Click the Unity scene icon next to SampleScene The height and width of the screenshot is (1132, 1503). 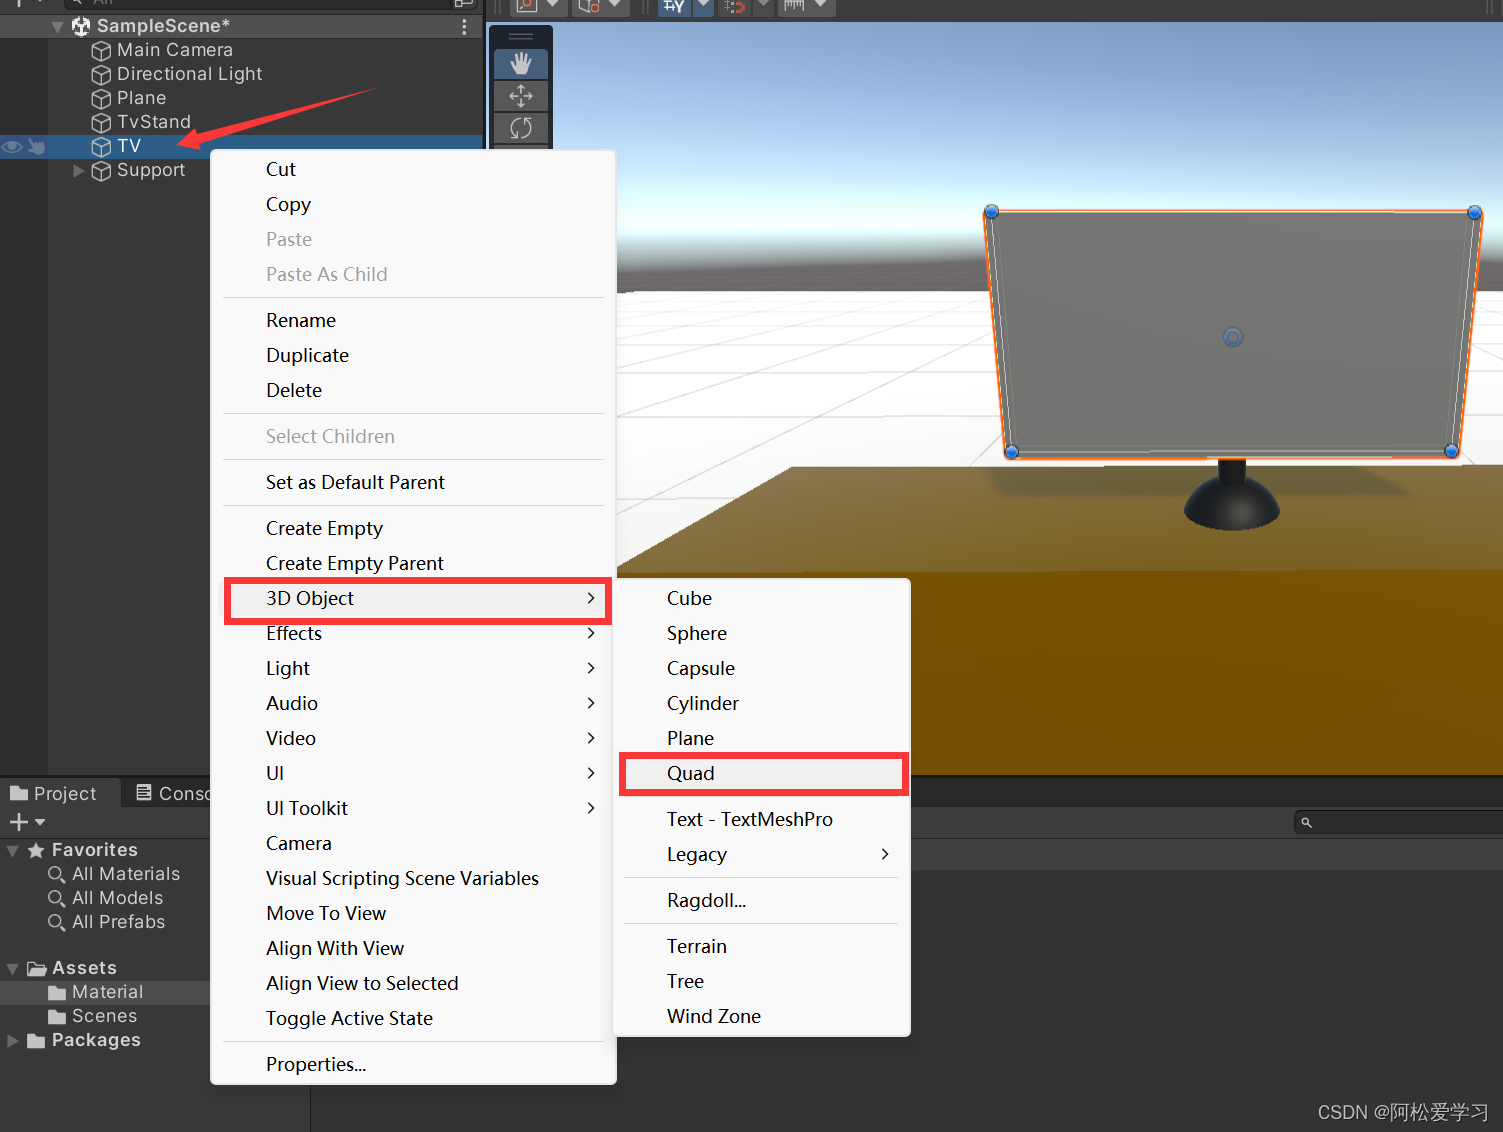click(81, 26)
